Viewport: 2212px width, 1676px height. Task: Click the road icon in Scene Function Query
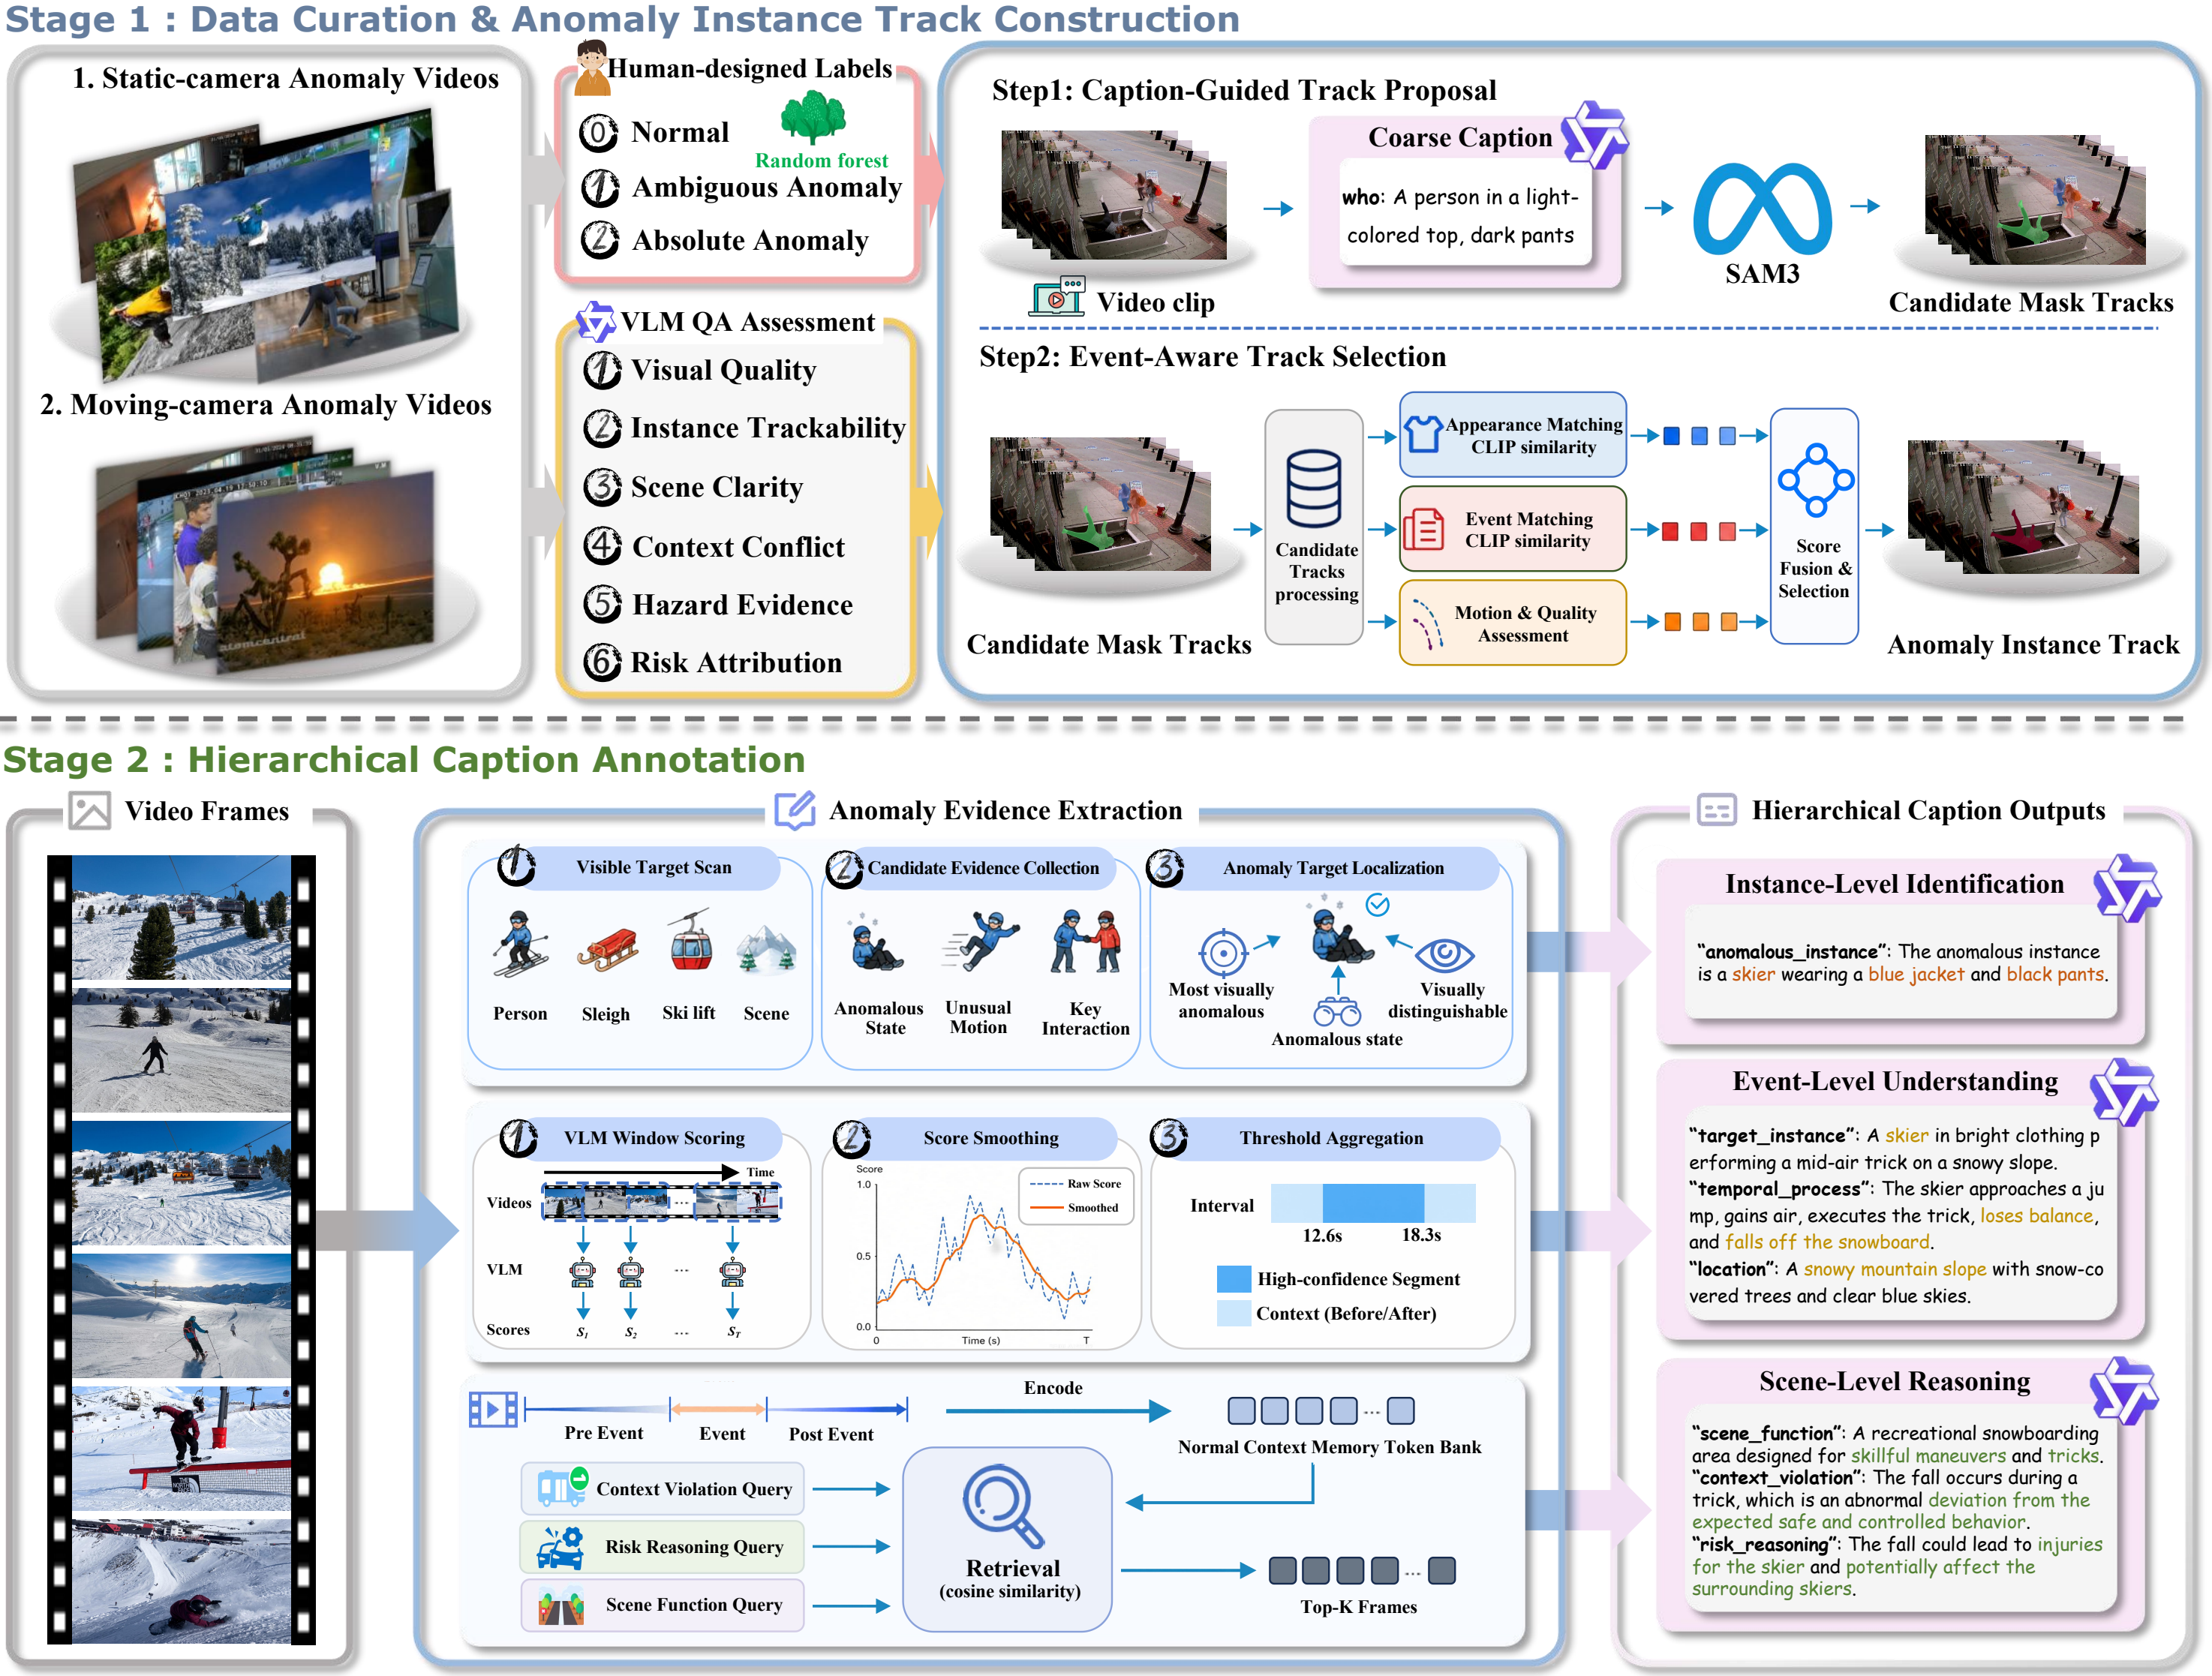click(x=561, y=1605)
